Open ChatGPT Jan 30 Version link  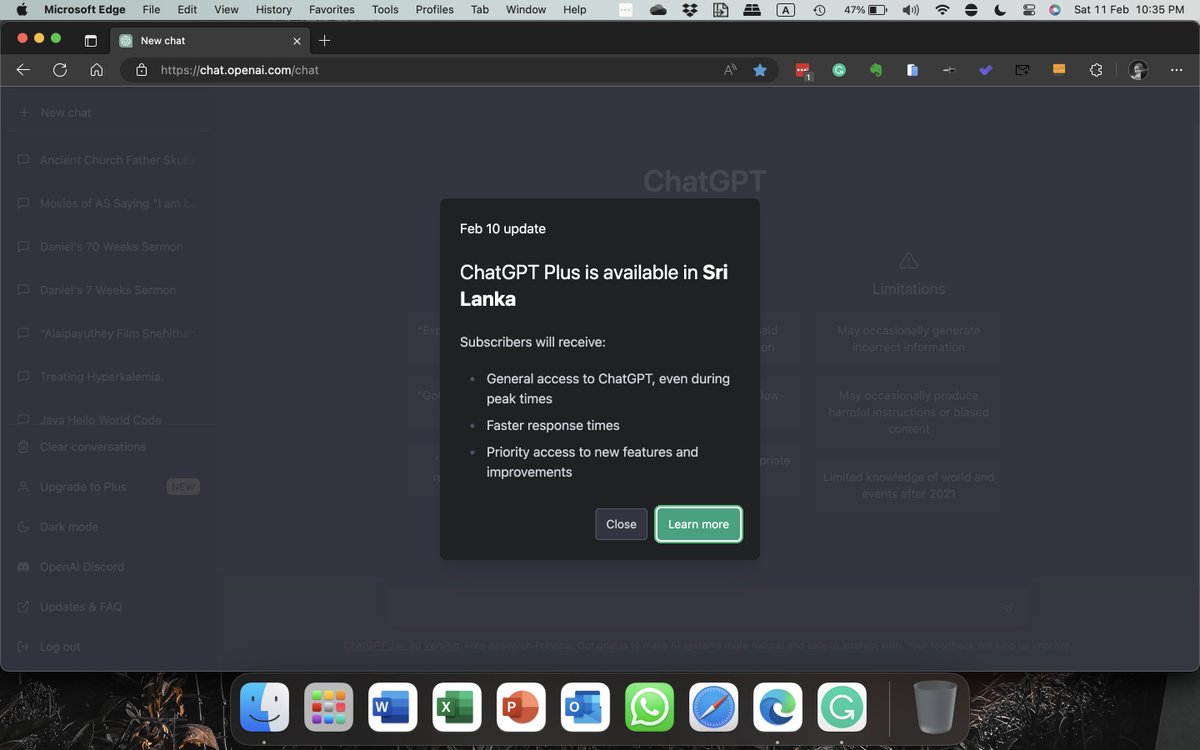tap(401, 646)
